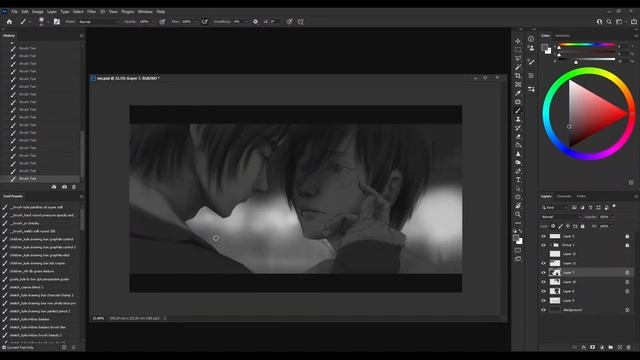This screenshot has width=640, height=360.
Task: Open tool preset picker arrow beside brush icon
Action: [x=30, y=22]
